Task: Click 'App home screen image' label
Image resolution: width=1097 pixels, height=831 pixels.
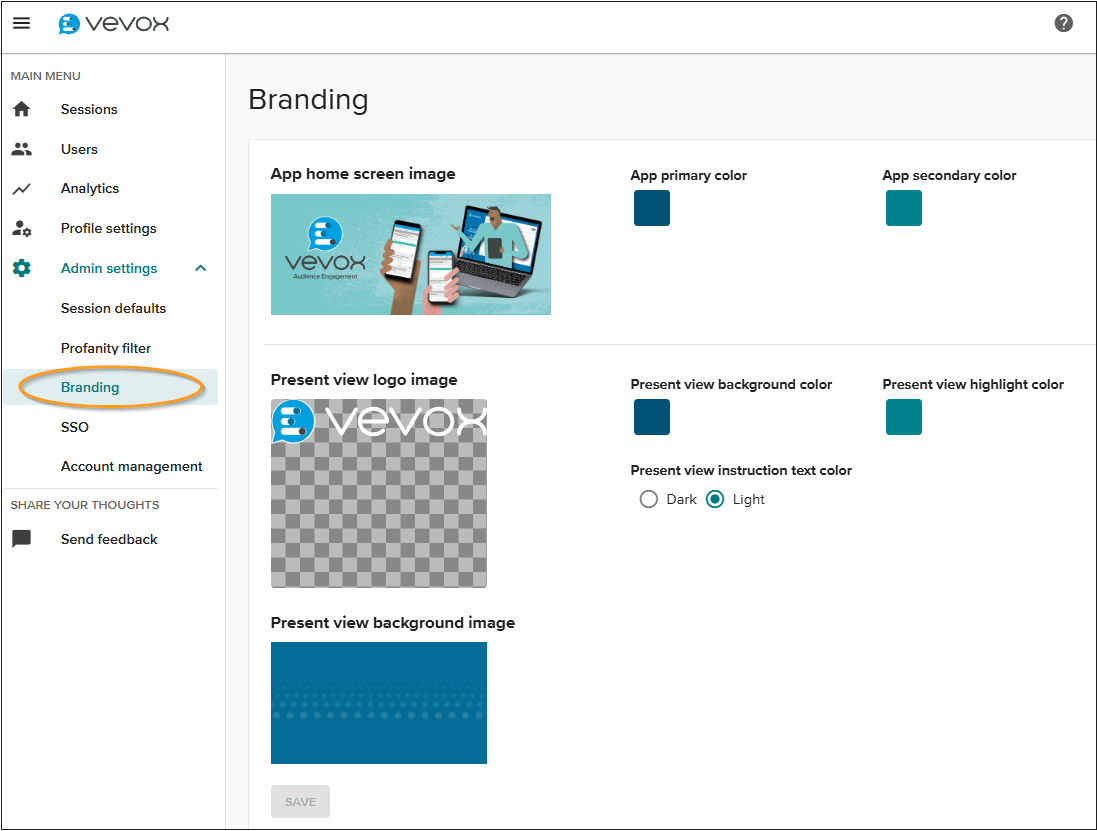Action: [363, 173]
